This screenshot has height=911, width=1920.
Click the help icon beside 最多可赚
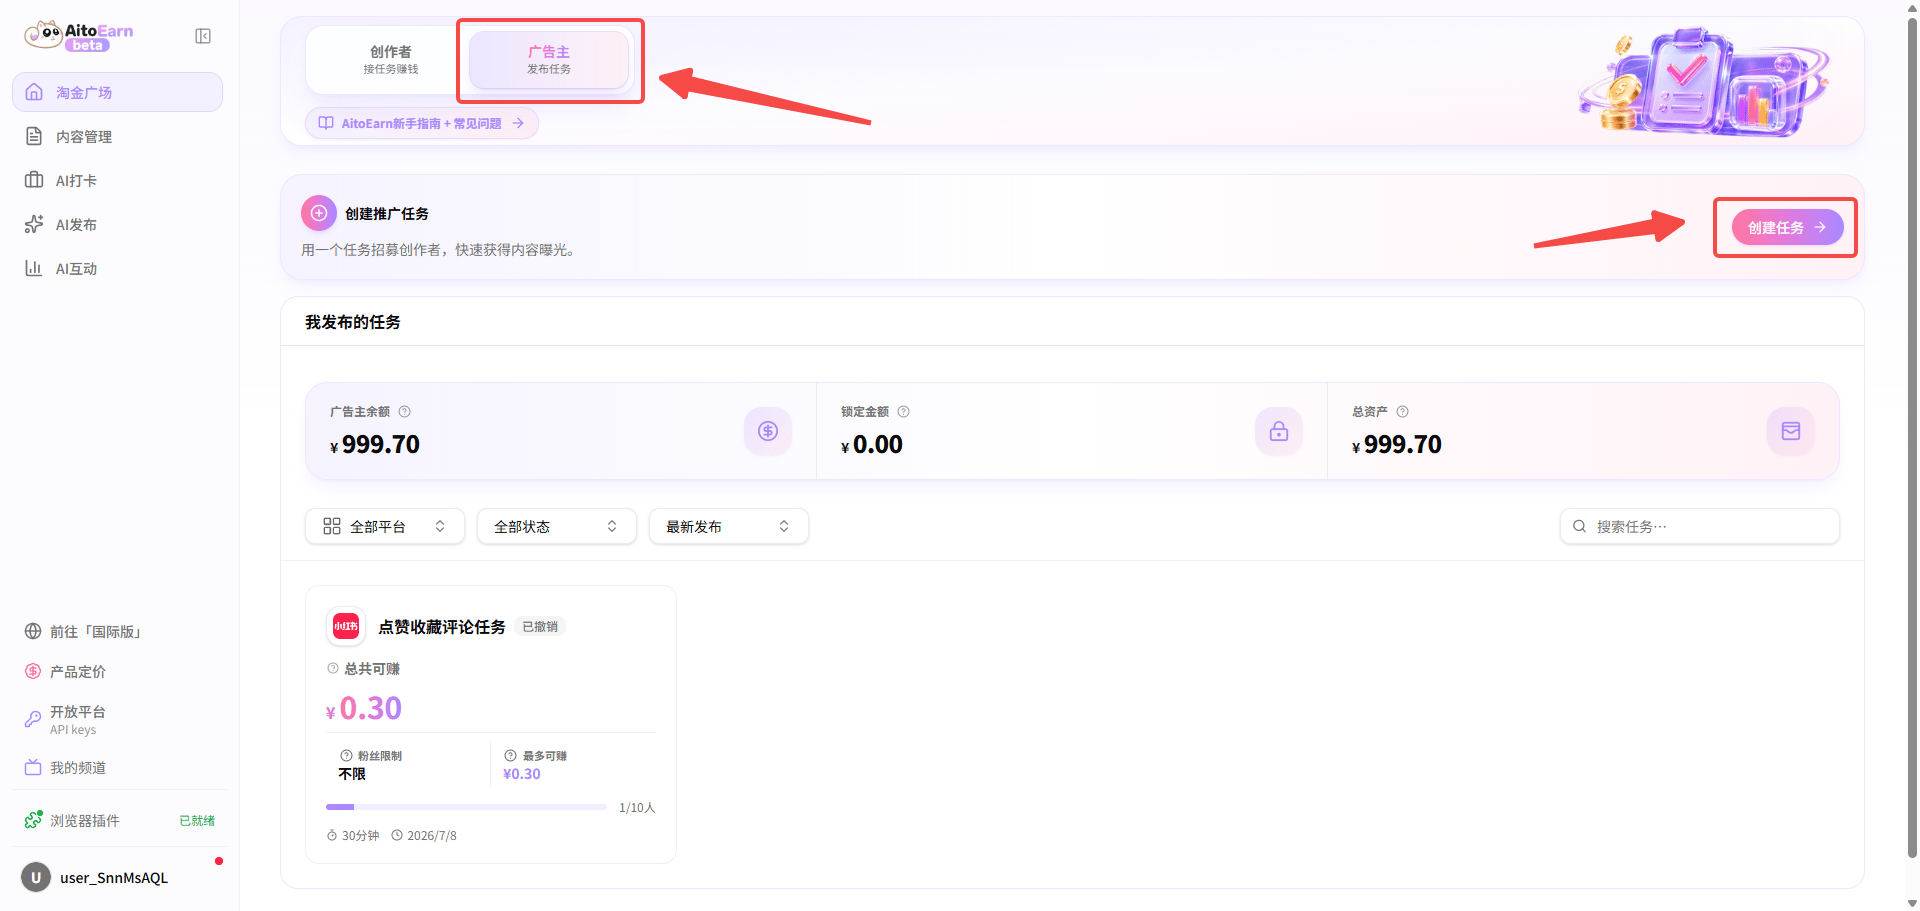[x=511, y=756]
